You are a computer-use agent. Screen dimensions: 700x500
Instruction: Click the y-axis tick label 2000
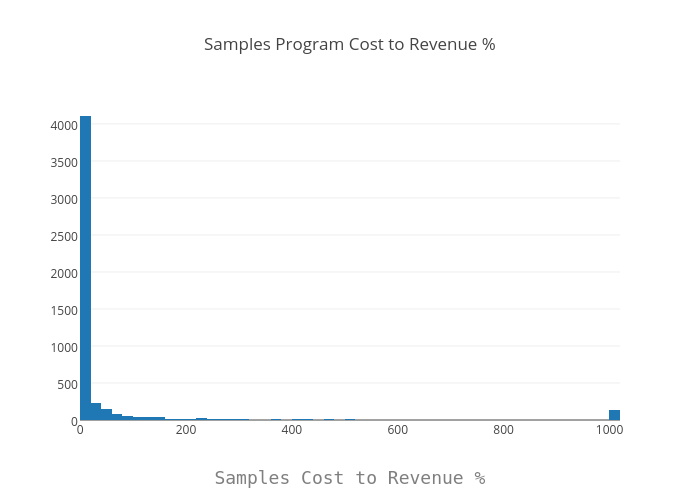(x=64, y=273)
